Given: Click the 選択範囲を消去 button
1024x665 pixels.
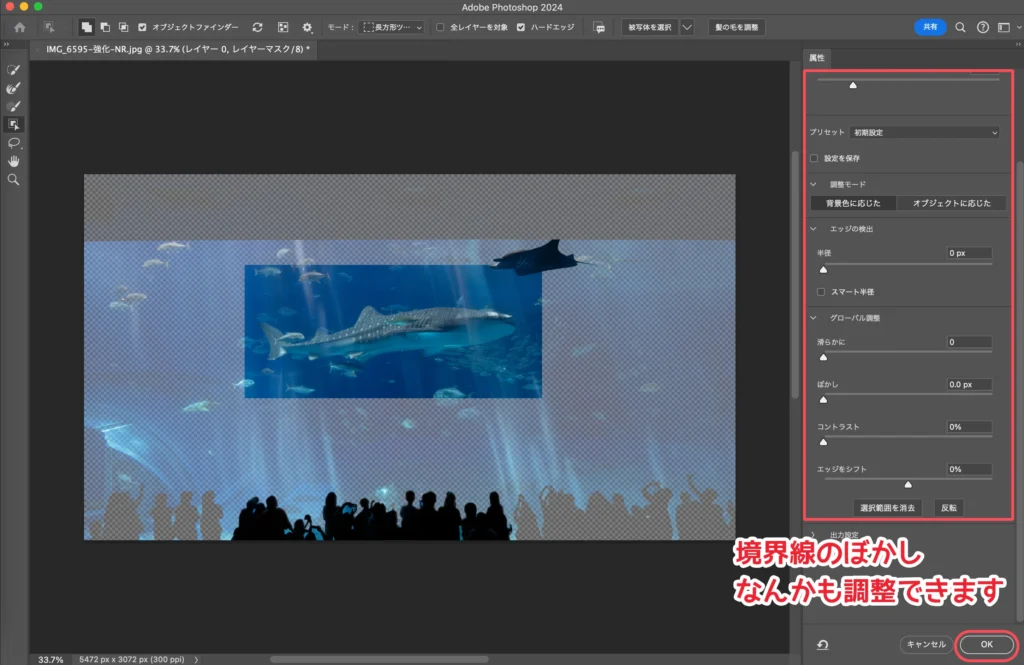Looking at the screenshot, I should click(889, 507).
